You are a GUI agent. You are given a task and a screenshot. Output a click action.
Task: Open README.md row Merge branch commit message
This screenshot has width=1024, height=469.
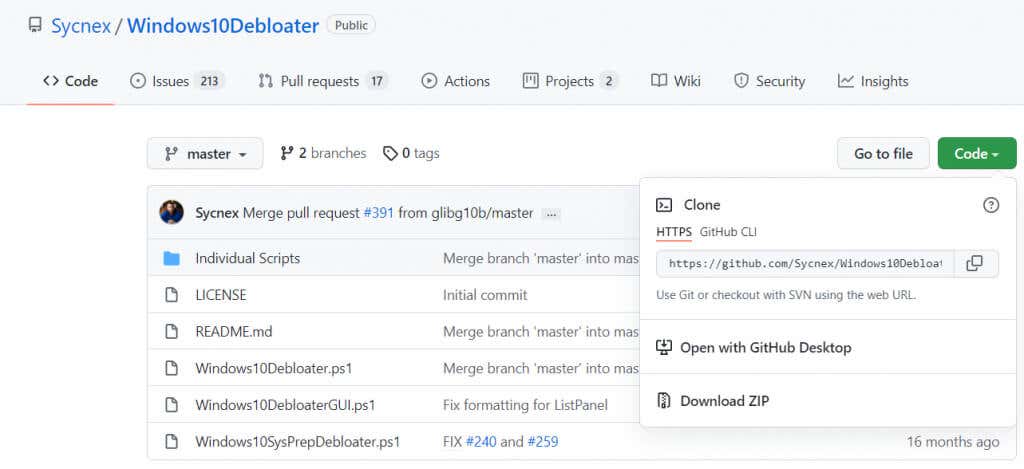tap(541, 332)
